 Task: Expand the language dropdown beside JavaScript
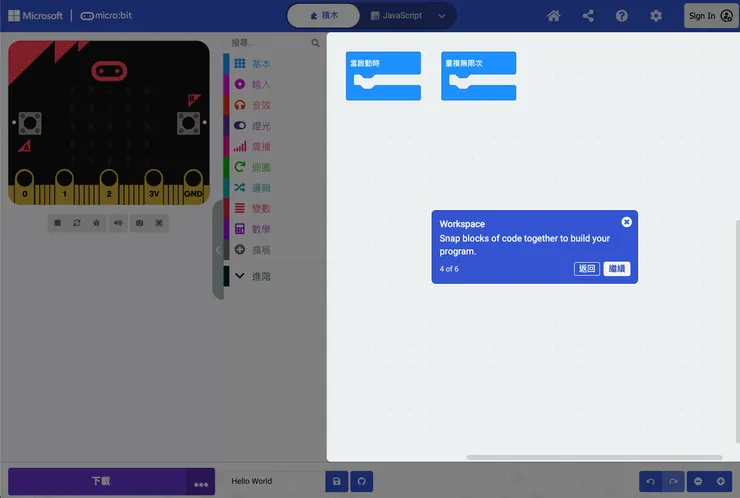(x=442, y=16)
